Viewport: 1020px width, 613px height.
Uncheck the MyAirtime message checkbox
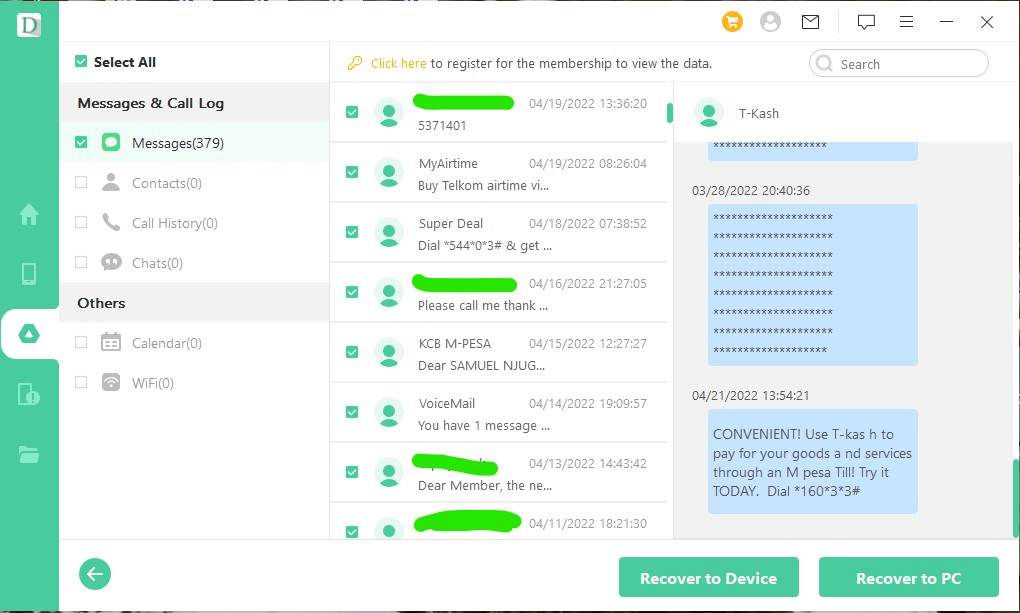(x=352, y=172)
